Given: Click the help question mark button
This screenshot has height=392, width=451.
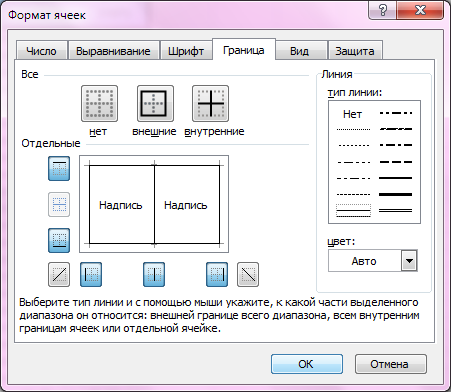Looking at the screenshot, I should click(382, 10).
